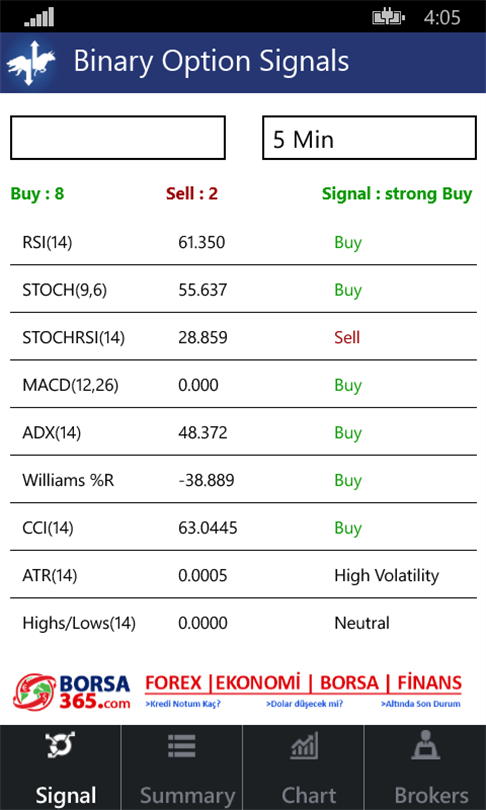Select the STOCHRSI(14) Sell row
This screenshot has height=810, width=486.
243,337
